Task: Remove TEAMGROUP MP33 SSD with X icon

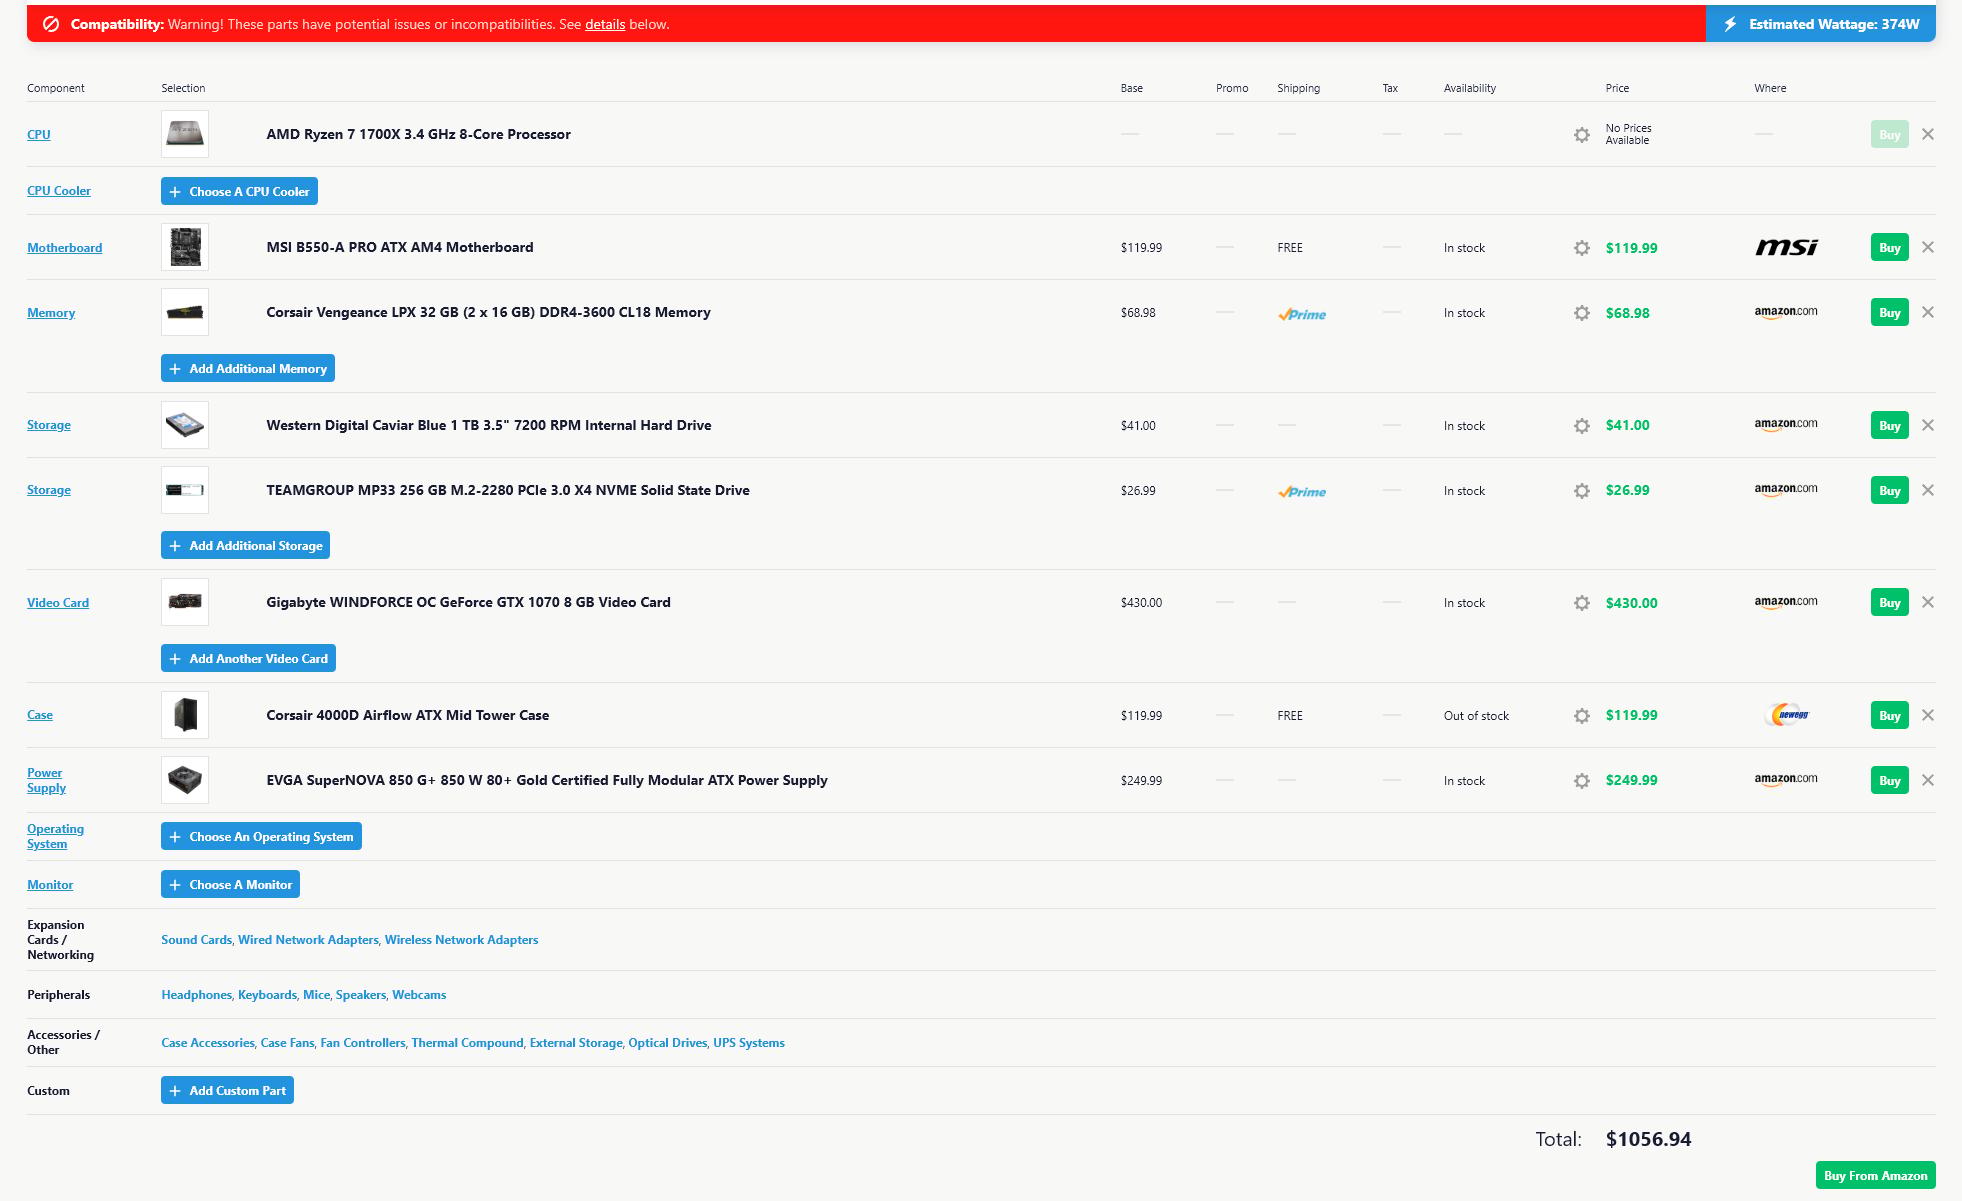Action: point(1928,490)
